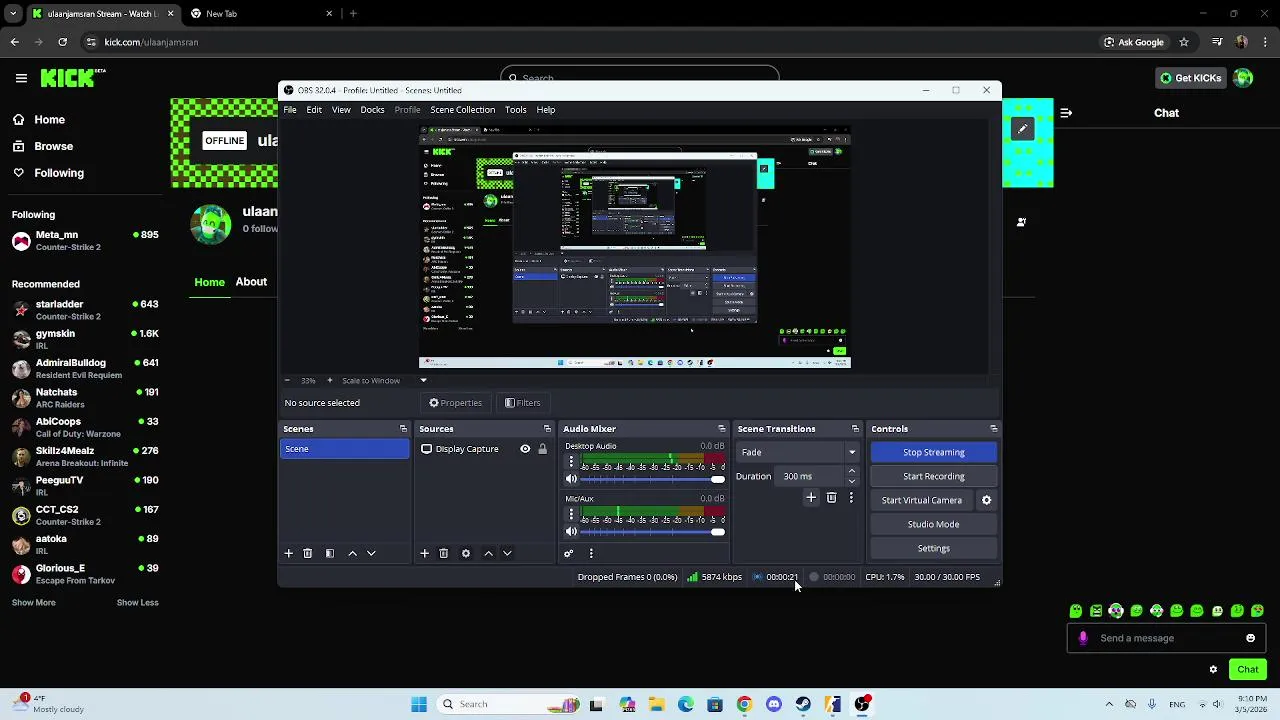This screenshot has width=1280, height=720.
Task: Open OBS Help menu
Action: 546,109
